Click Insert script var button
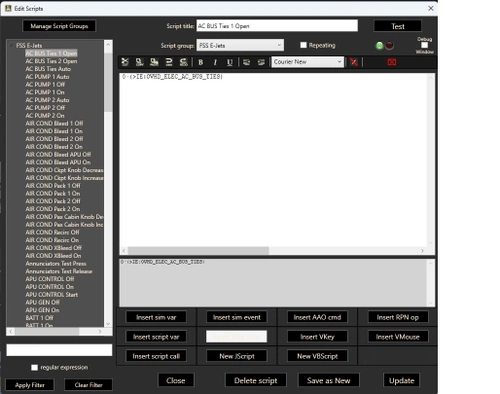 pos(156,337)
